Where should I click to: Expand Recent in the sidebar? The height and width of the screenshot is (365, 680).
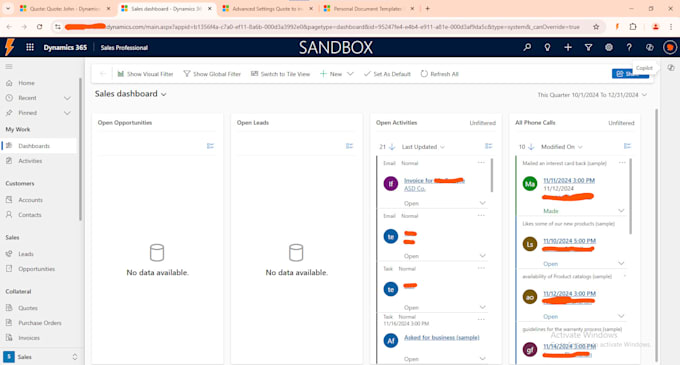(x=67, y=98)
